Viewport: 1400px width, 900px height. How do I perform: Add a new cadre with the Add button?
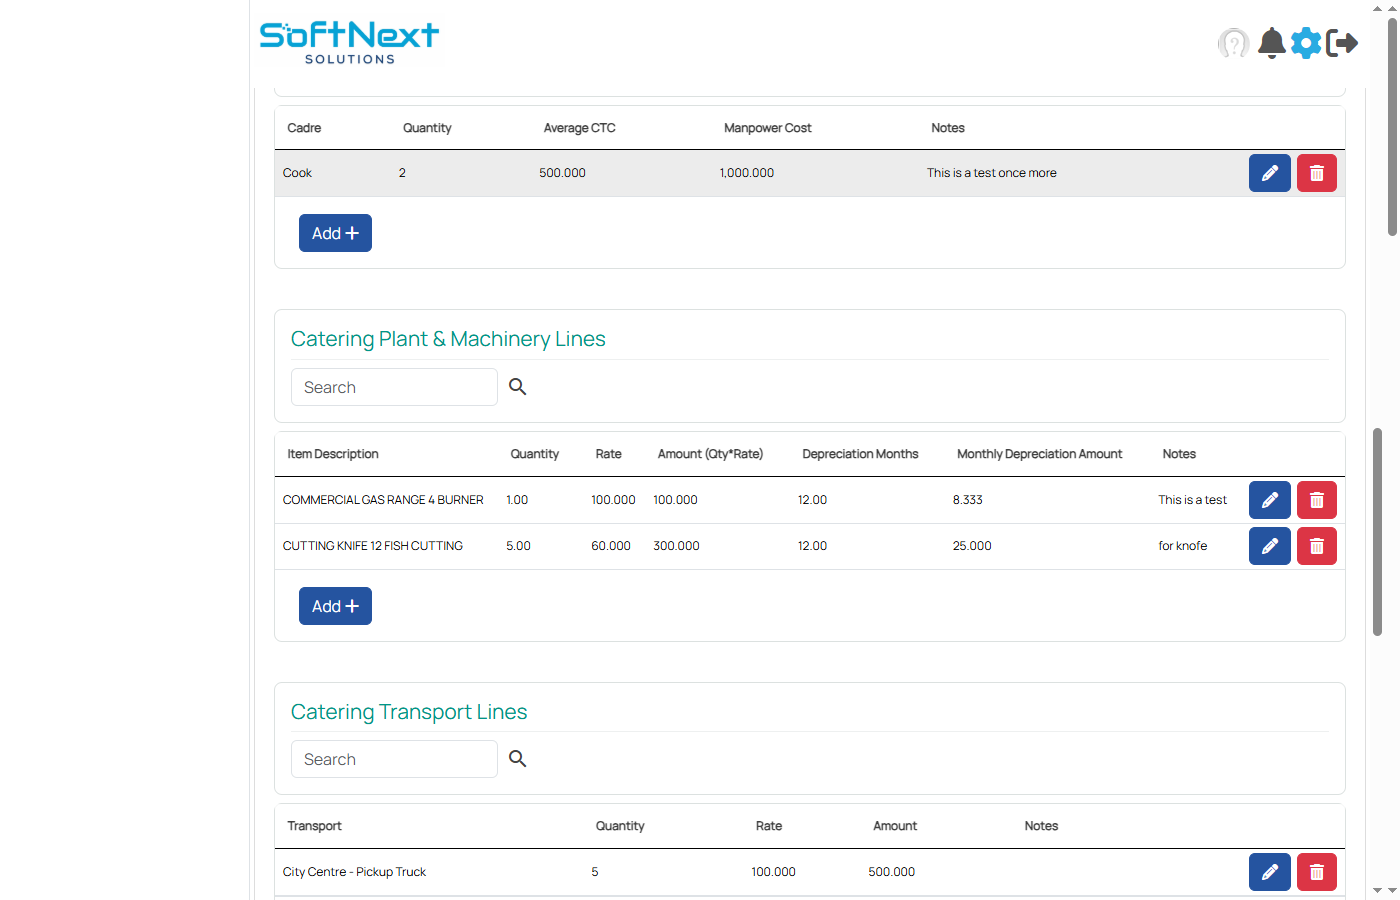335,232
